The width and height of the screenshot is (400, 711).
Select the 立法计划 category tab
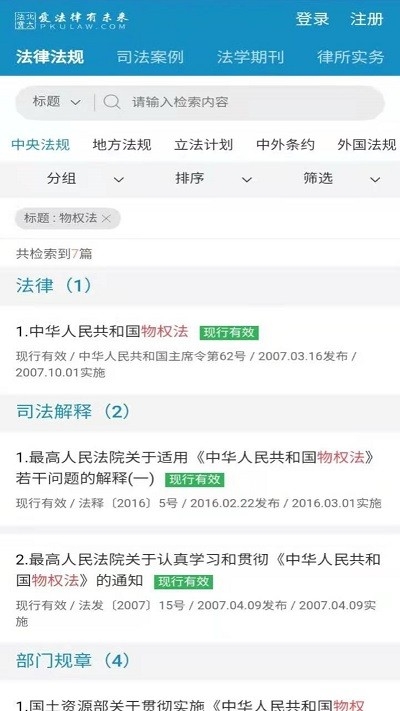coord(204,145)
